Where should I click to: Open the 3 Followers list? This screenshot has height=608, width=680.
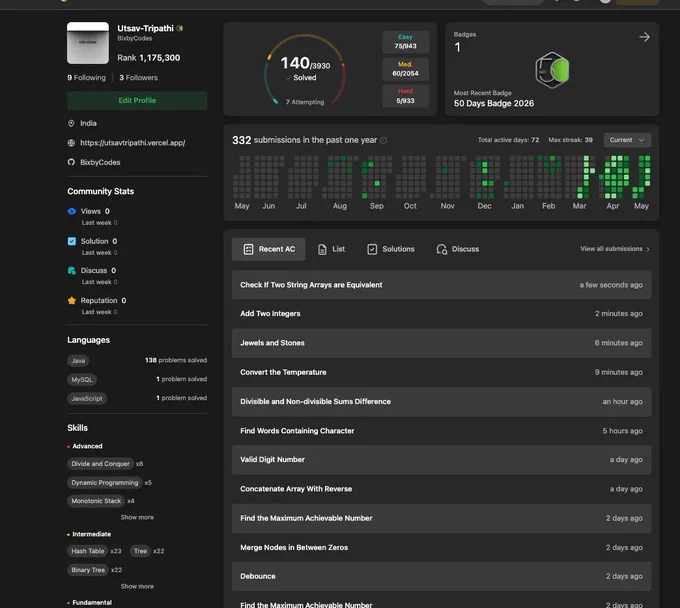coord(138,78)
